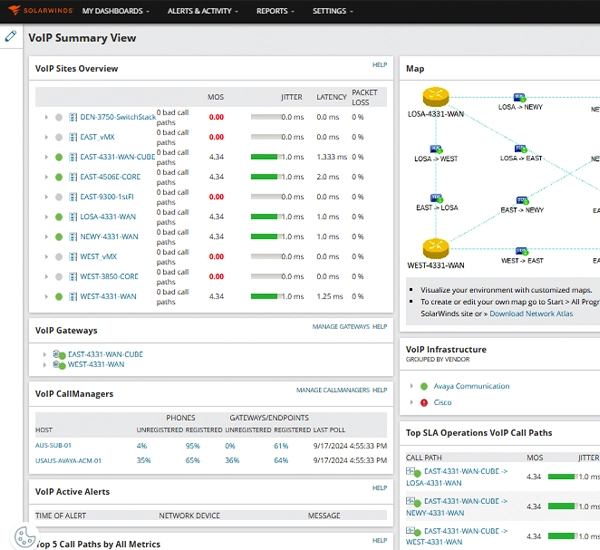600x550 pixels.
Task: Open the Alerts & Activity menu
Action: [x=202, y=11]
